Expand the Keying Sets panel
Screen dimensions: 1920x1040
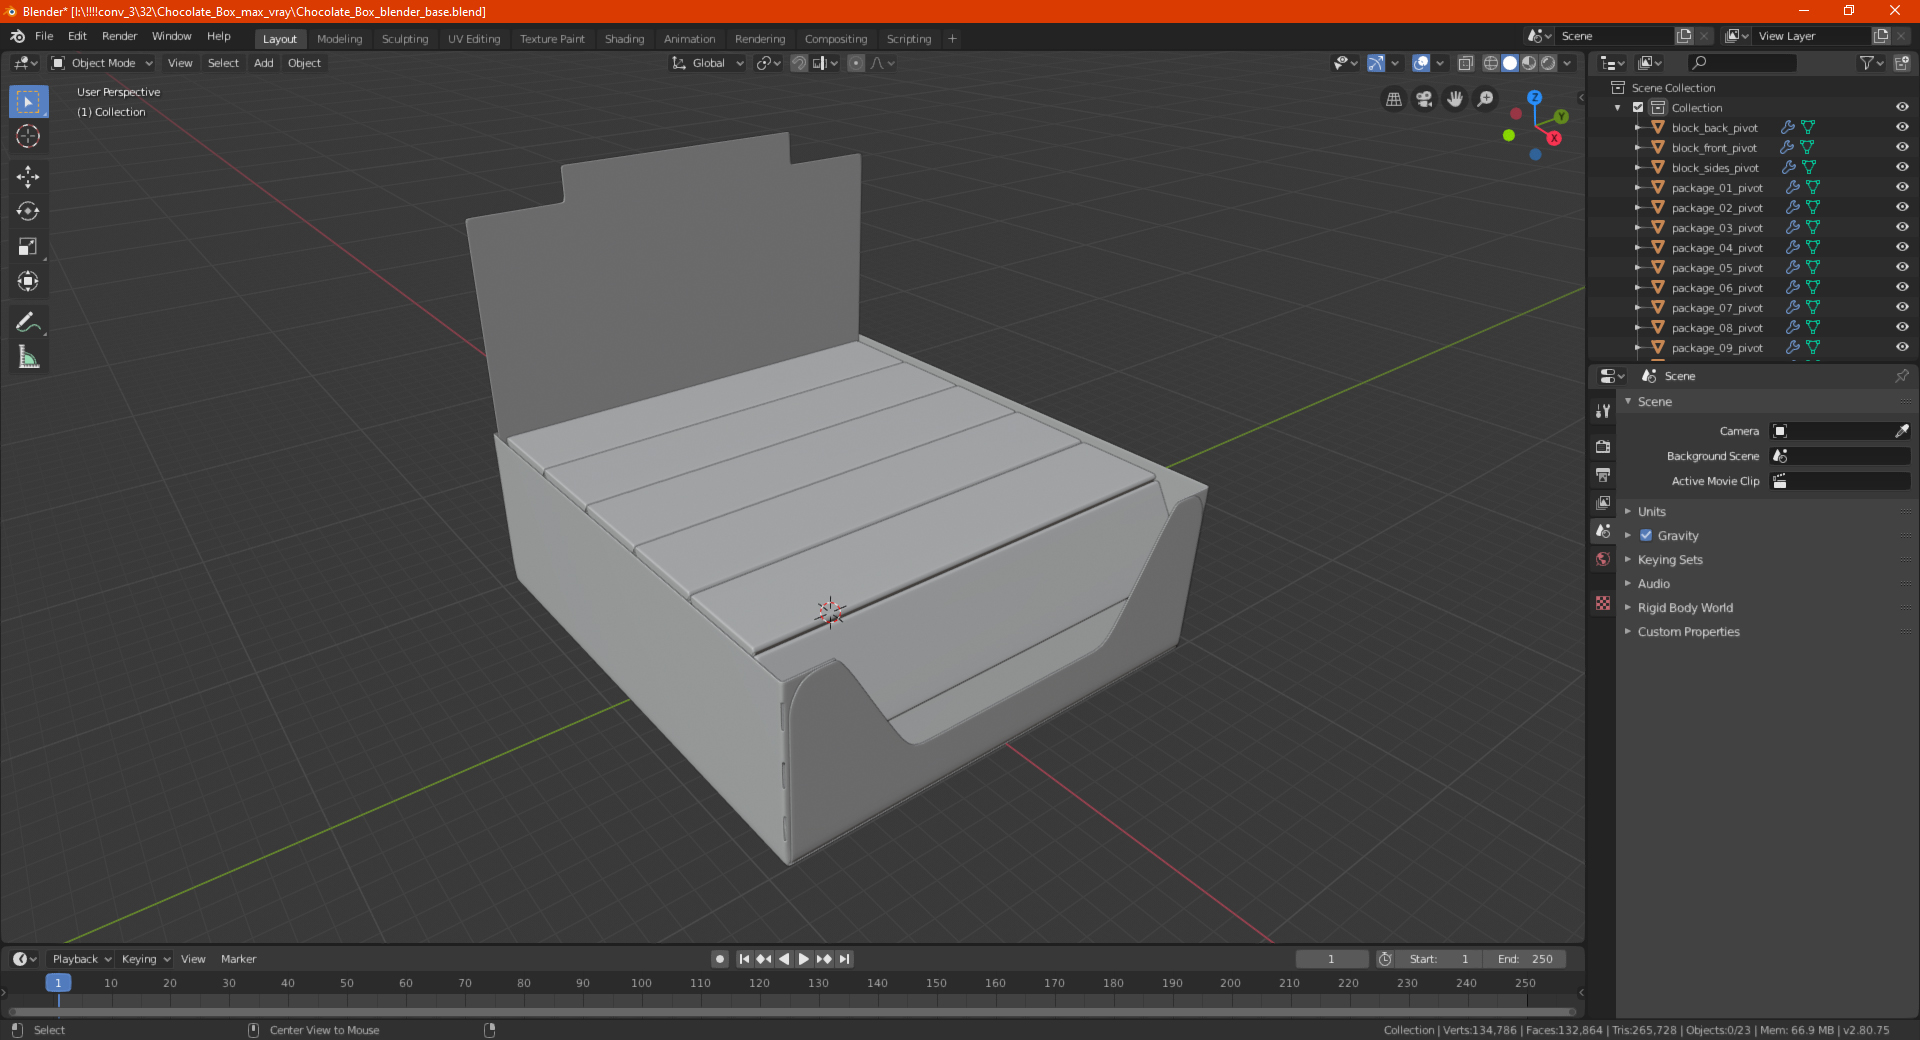click(1670, 560)
